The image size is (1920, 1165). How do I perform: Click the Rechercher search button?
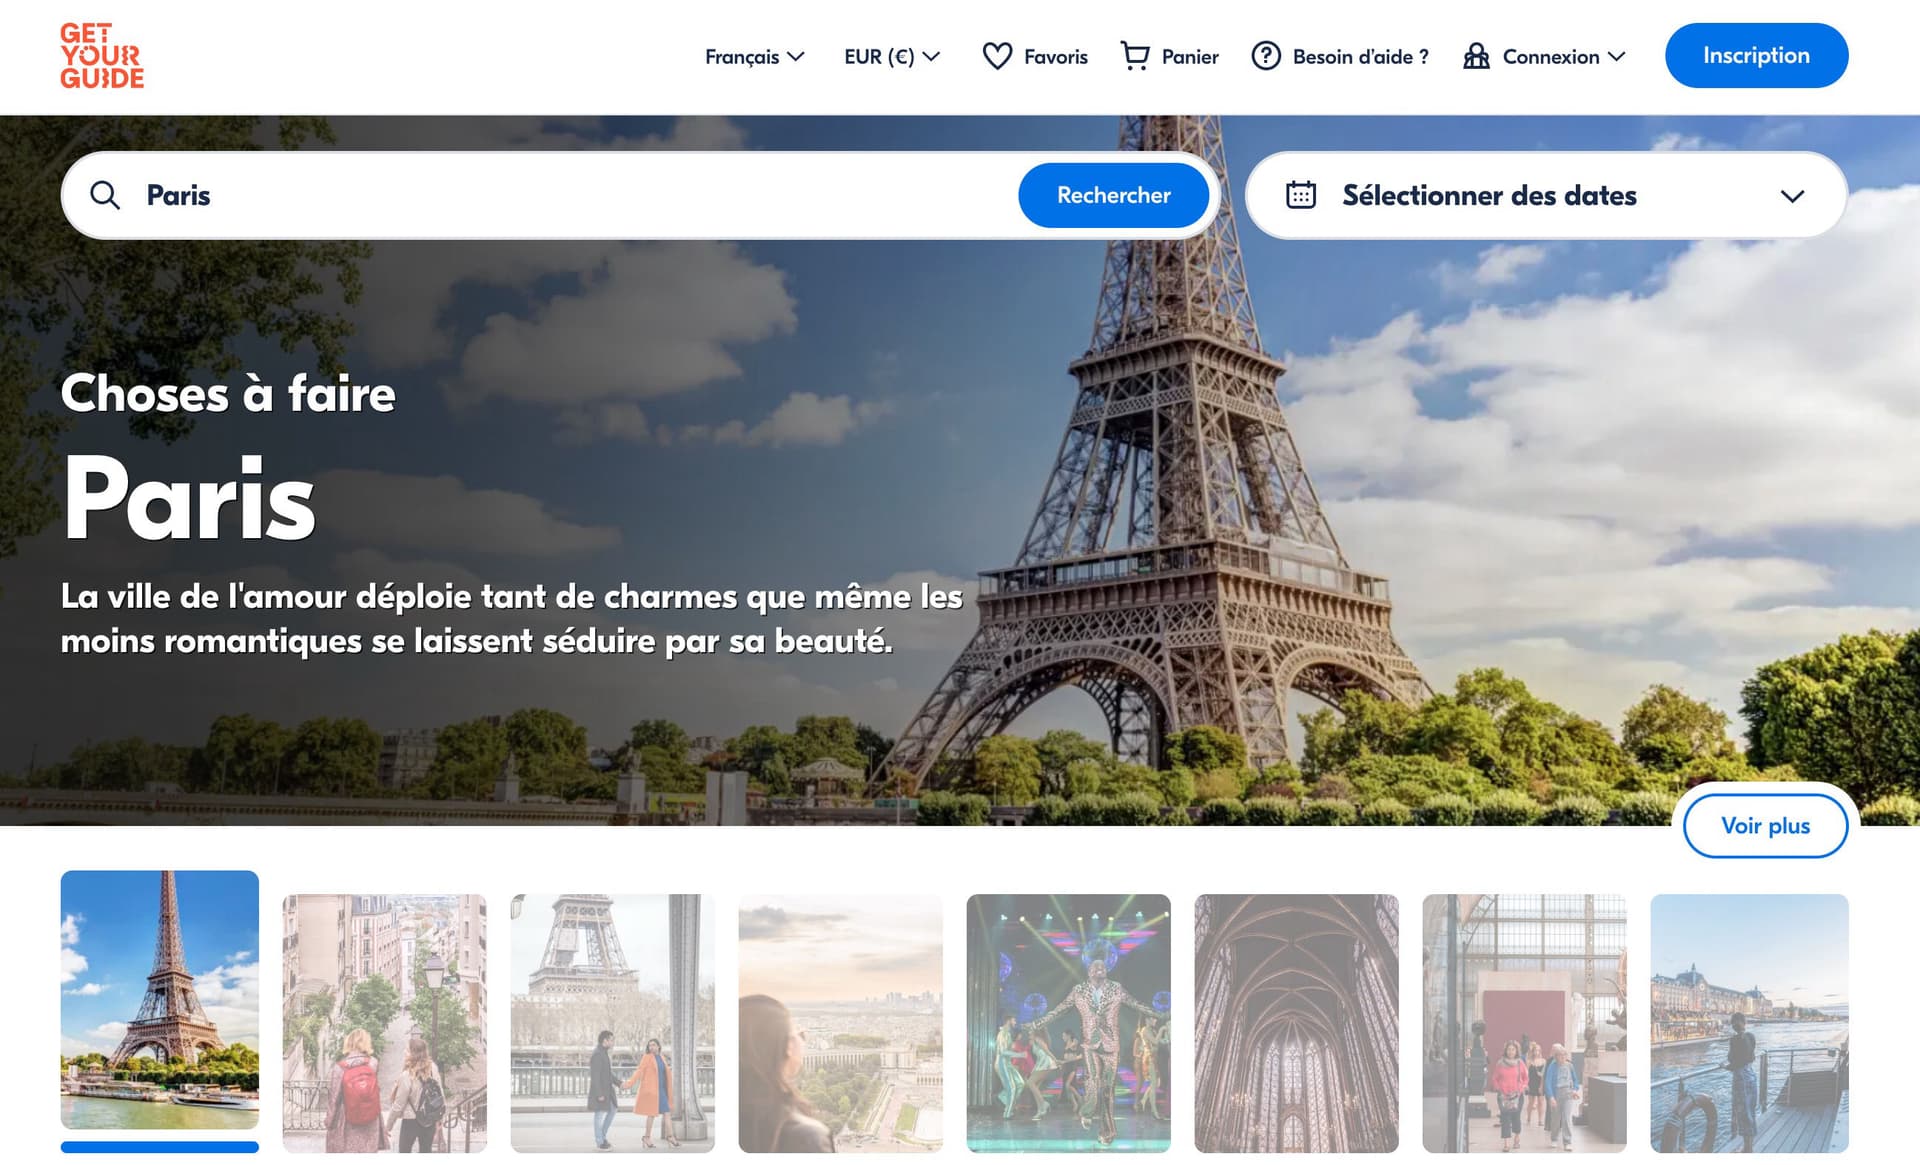(1113, 195)
